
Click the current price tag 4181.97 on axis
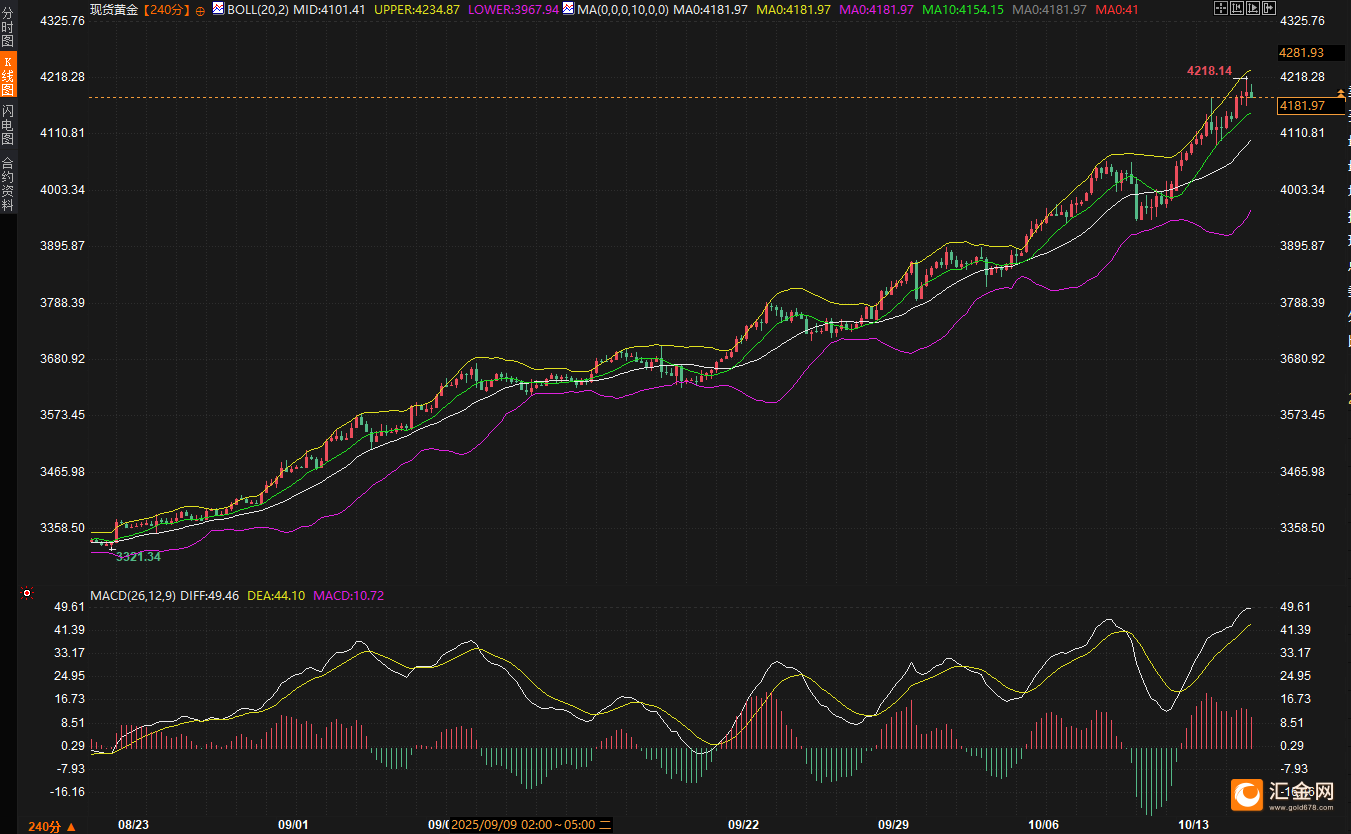click(x=1302, y=106)
